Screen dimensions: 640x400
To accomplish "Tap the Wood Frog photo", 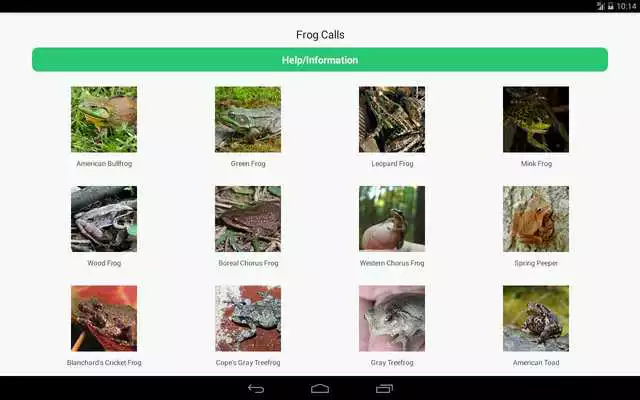I will point(104,219).
